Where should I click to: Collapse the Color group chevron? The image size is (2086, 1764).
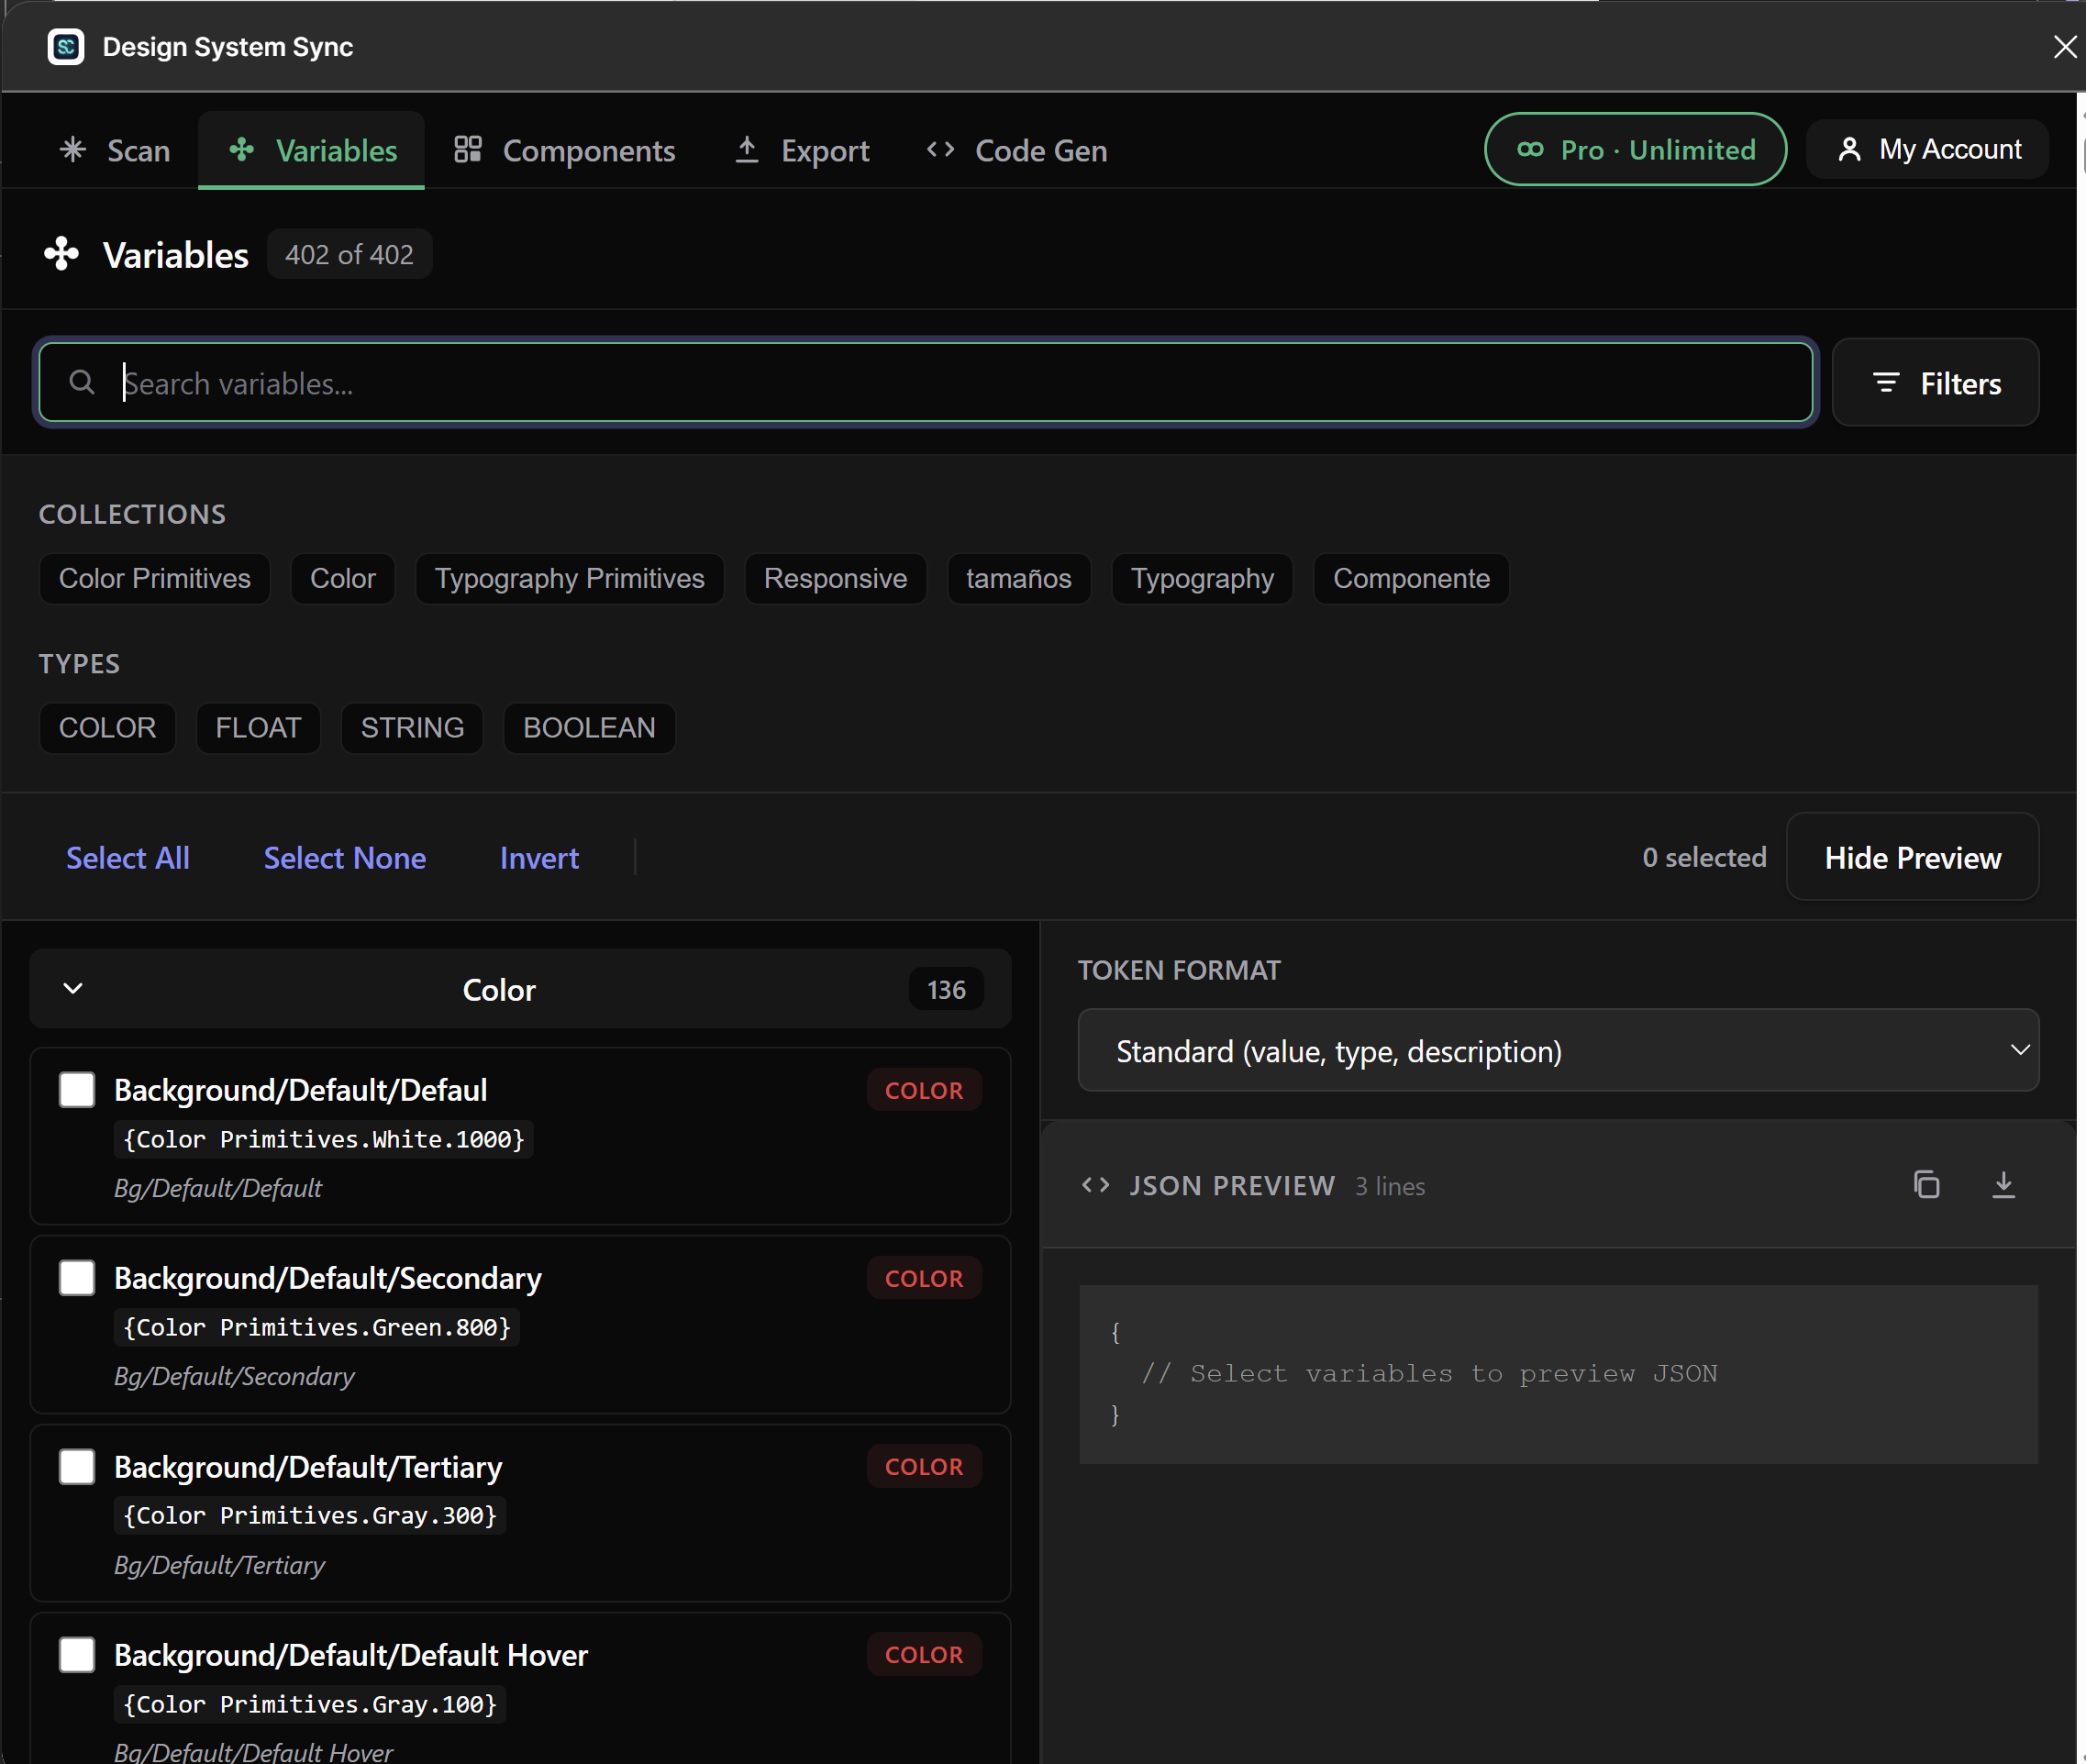[73, 989]
